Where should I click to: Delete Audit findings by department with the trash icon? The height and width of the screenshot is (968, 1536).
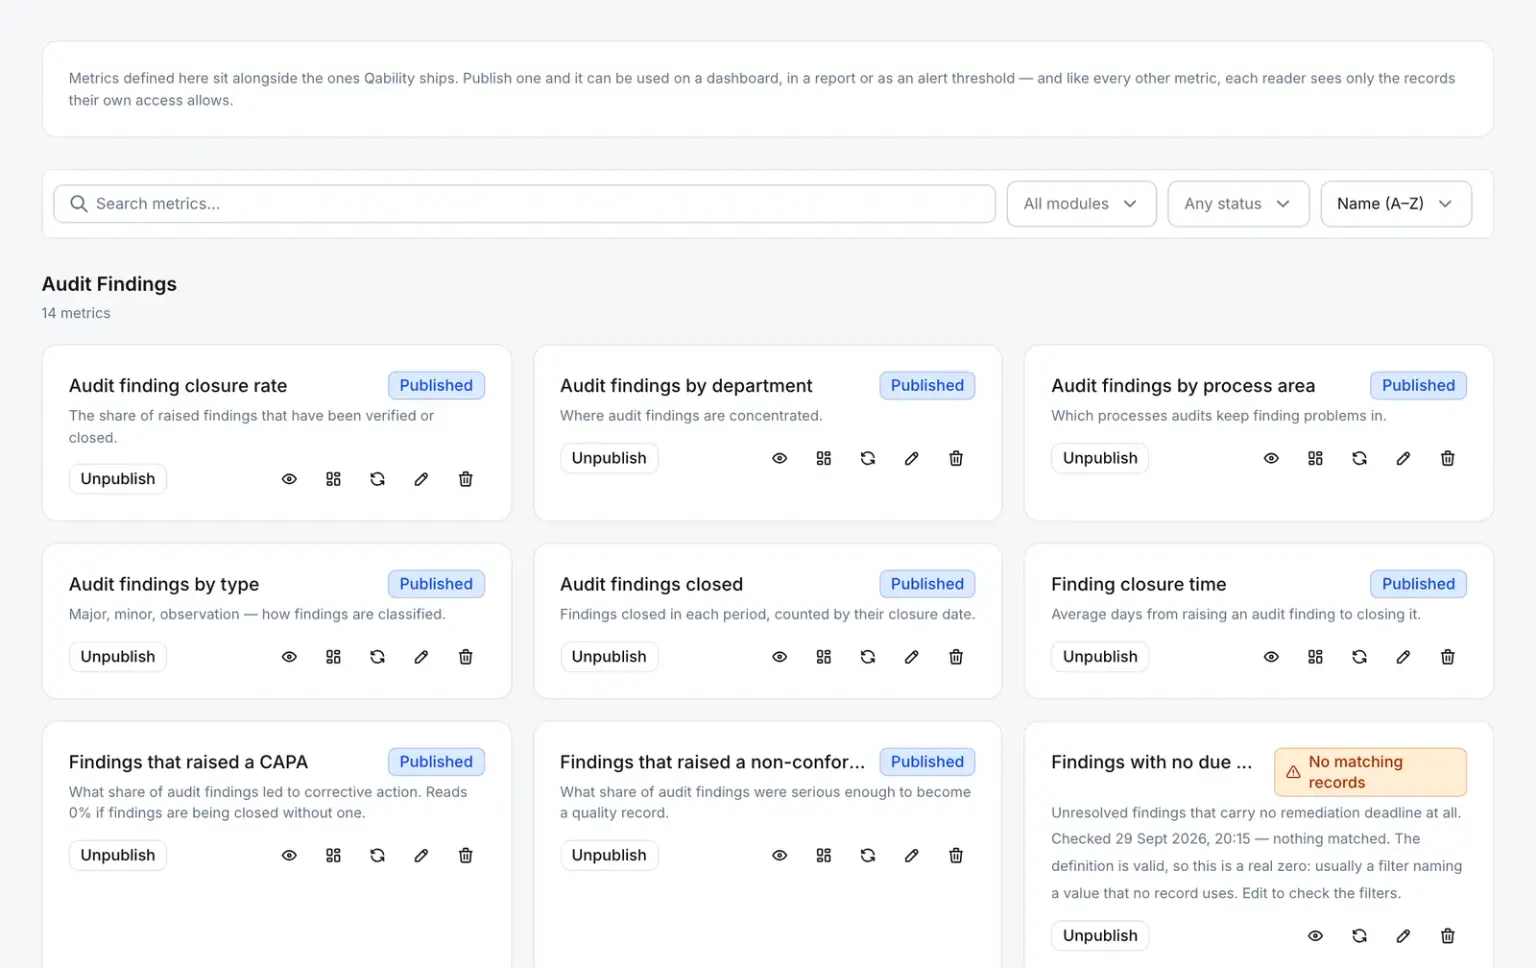pyautogui.click(x=956, y=458)
